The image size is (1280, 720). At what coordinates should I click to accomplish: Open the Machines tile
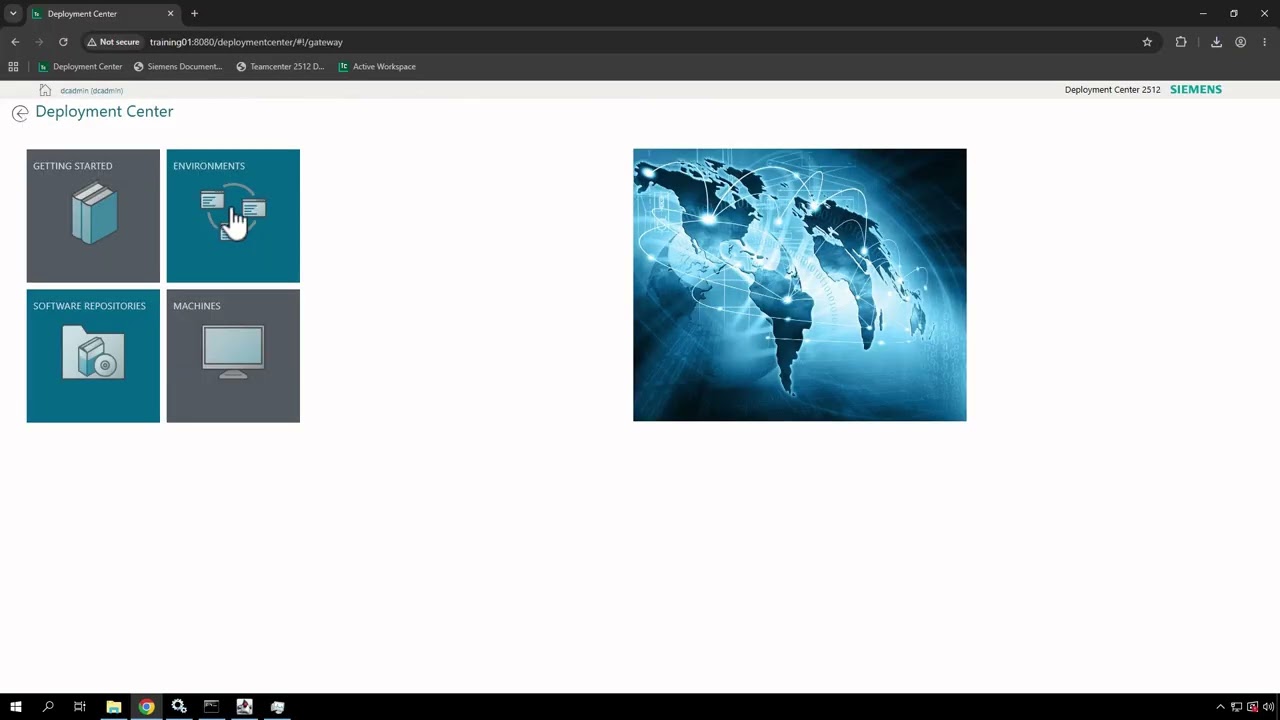pyautogui.click(x=233, y=356)
